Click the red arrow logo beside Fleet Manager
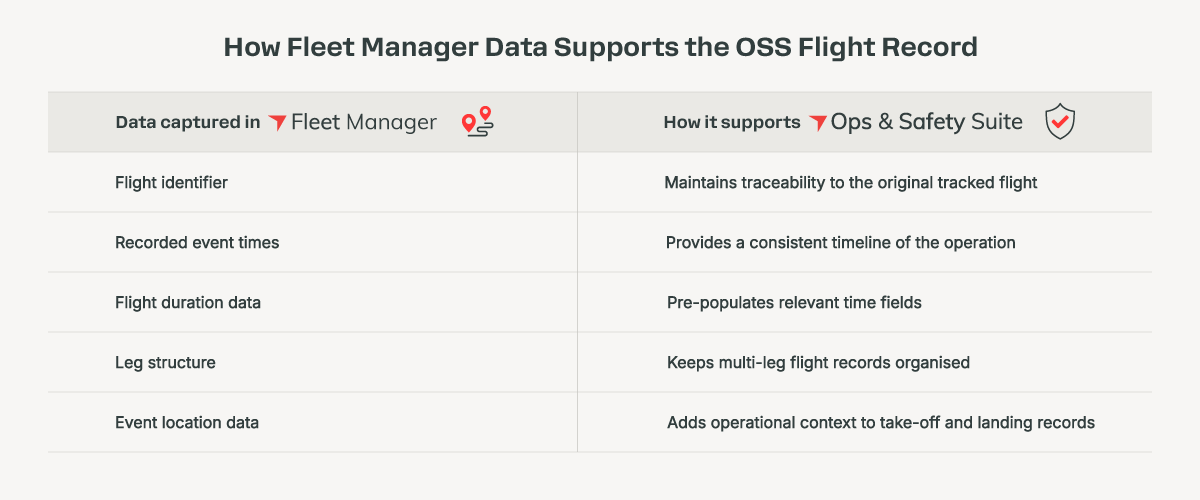 [278, 123]
